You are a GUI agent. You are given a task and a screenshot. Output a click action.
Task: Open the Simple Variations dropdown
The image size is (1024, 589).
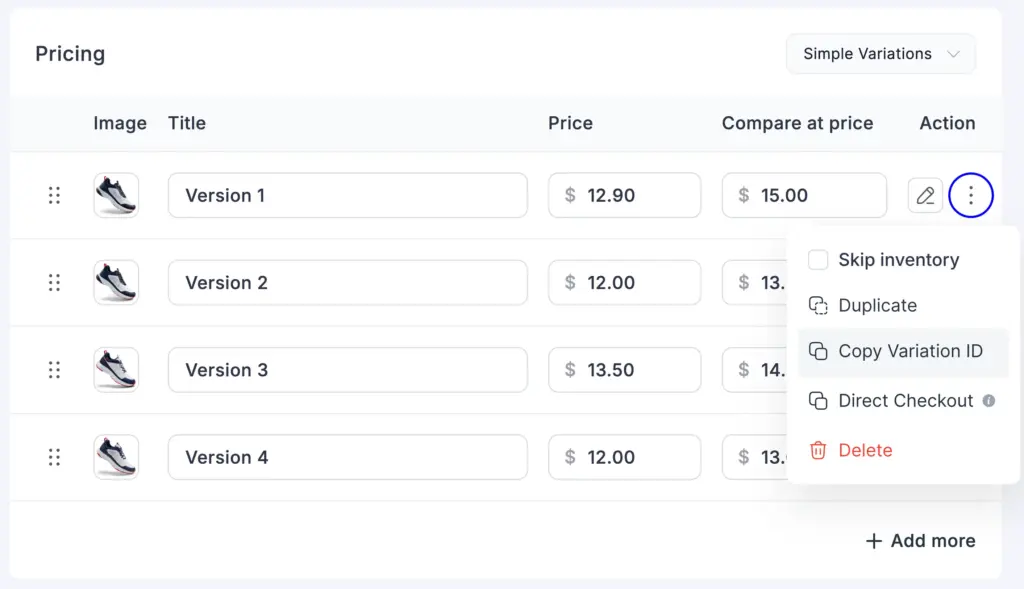coord(880,53)
